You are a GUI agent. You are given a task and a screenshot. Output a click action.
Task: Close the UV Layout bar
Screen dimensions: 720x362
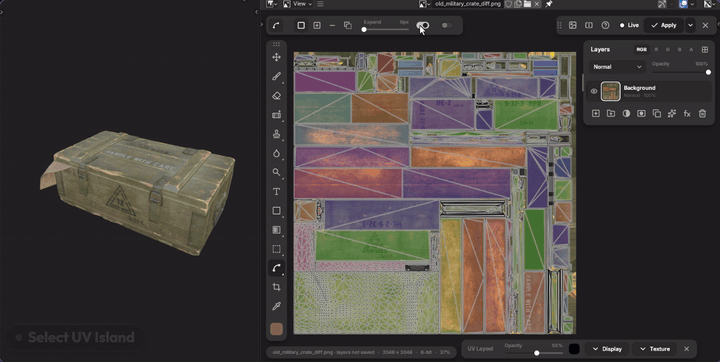tap(686, 349)
